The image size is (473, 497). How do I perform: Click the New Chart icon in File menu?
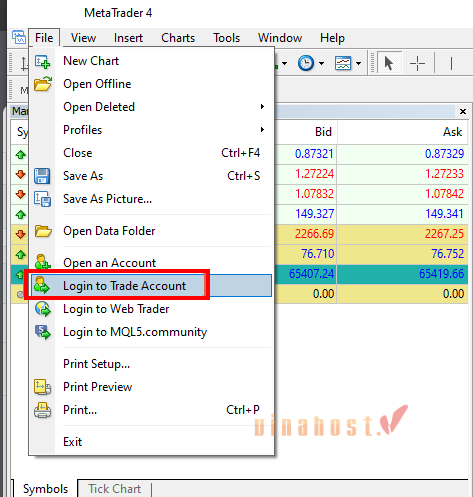point(42,62)
